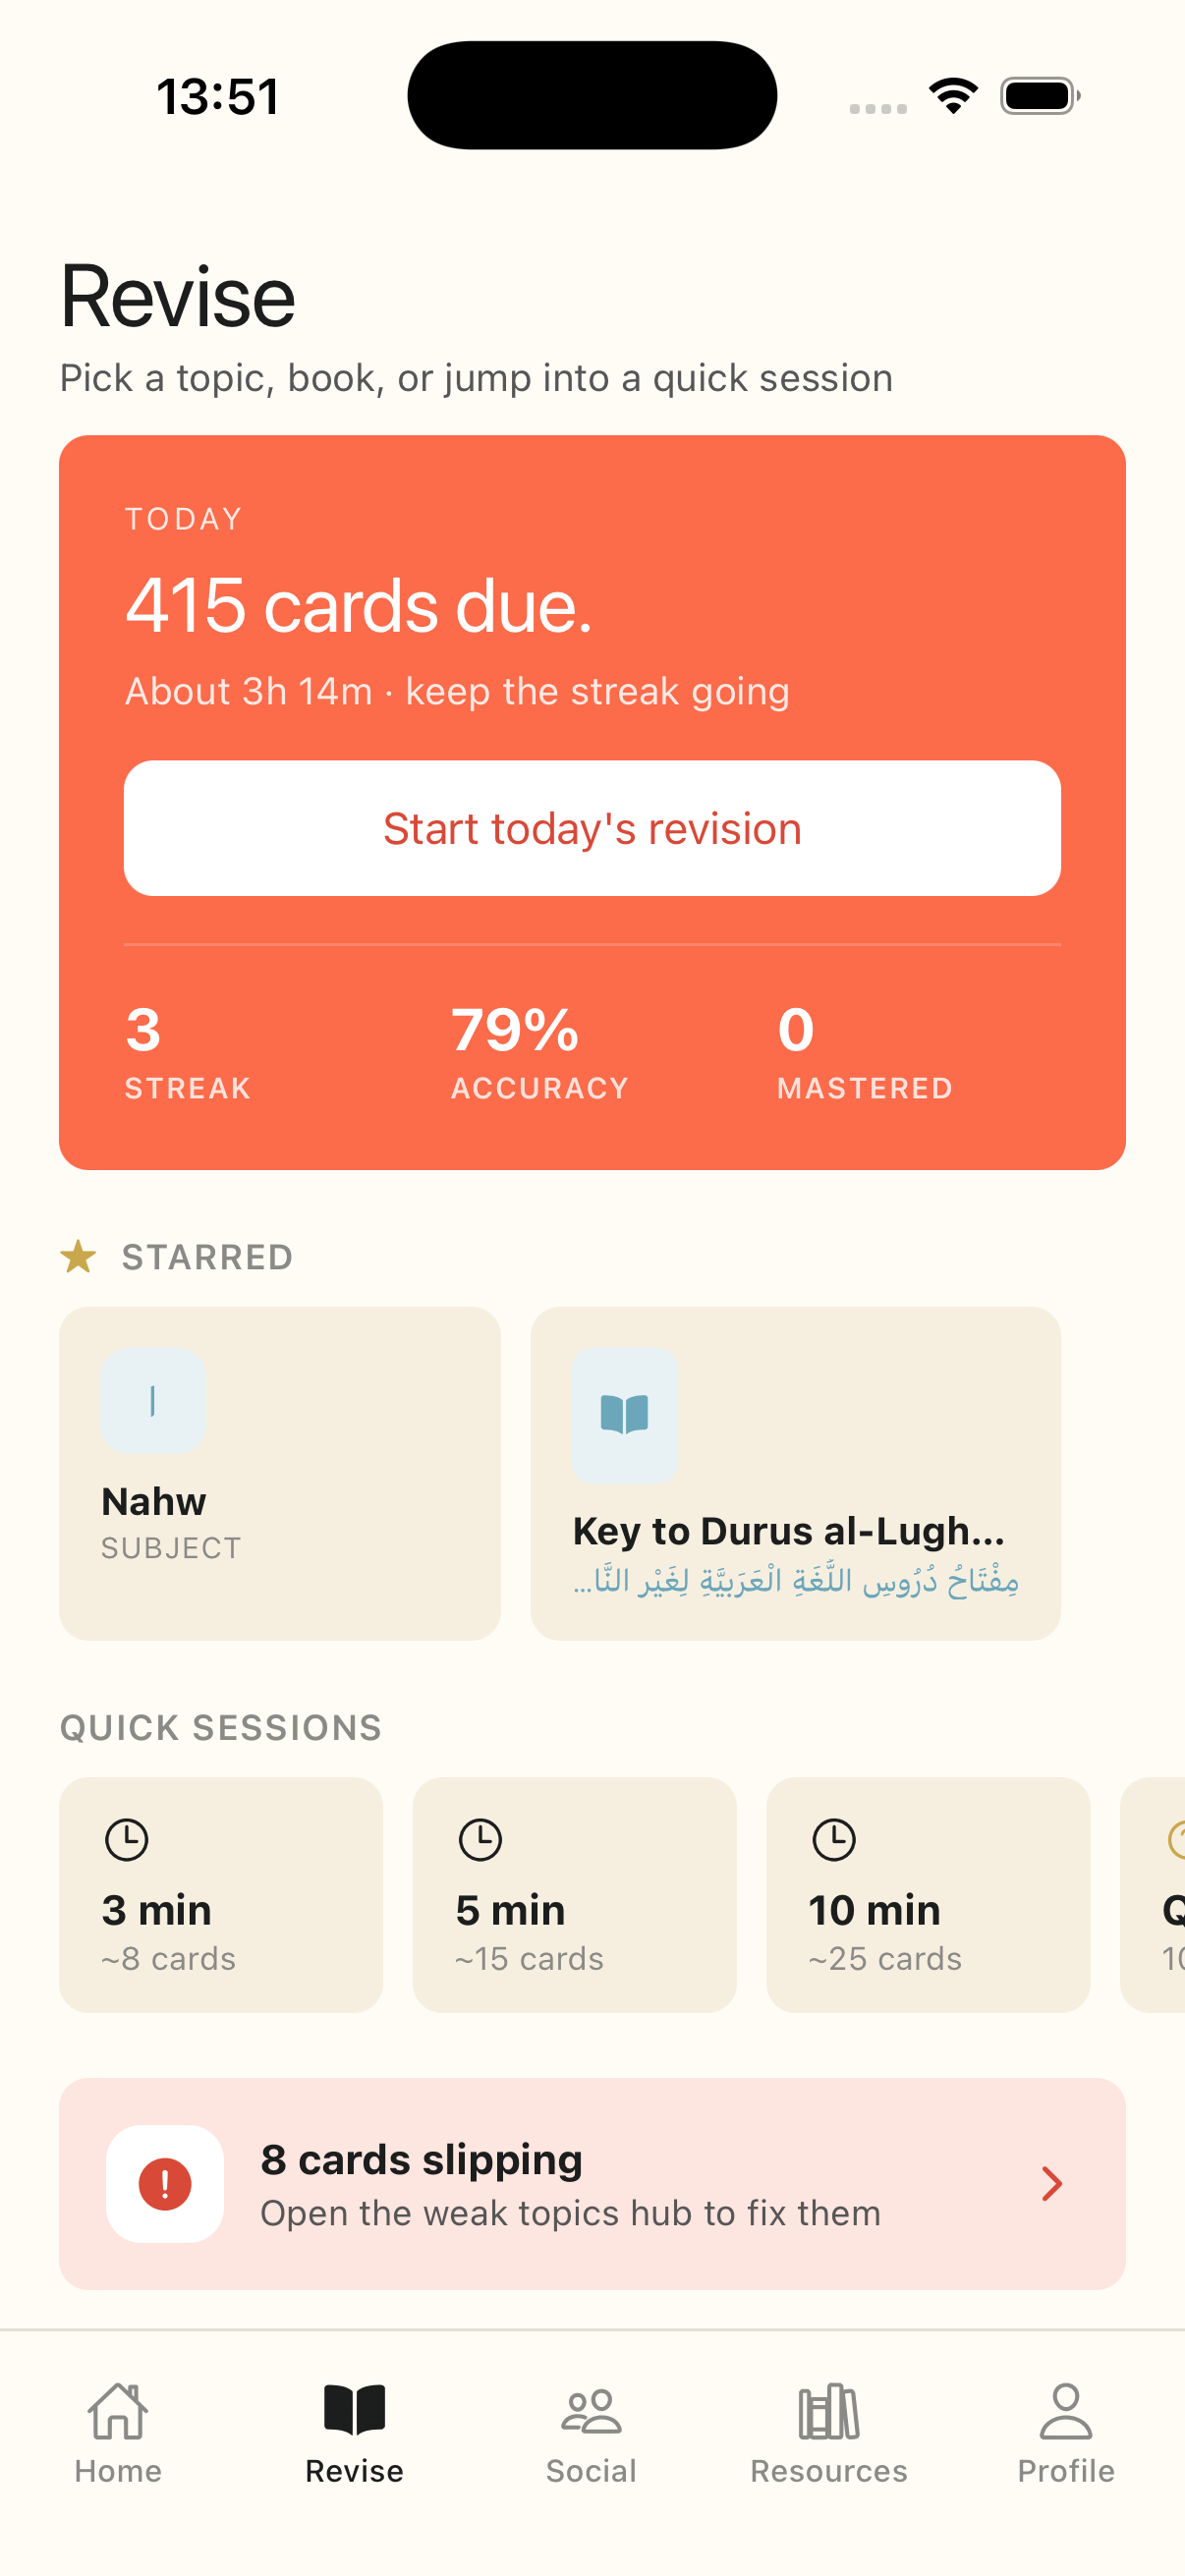Expand the weak topics hub chevron

1051,2184
